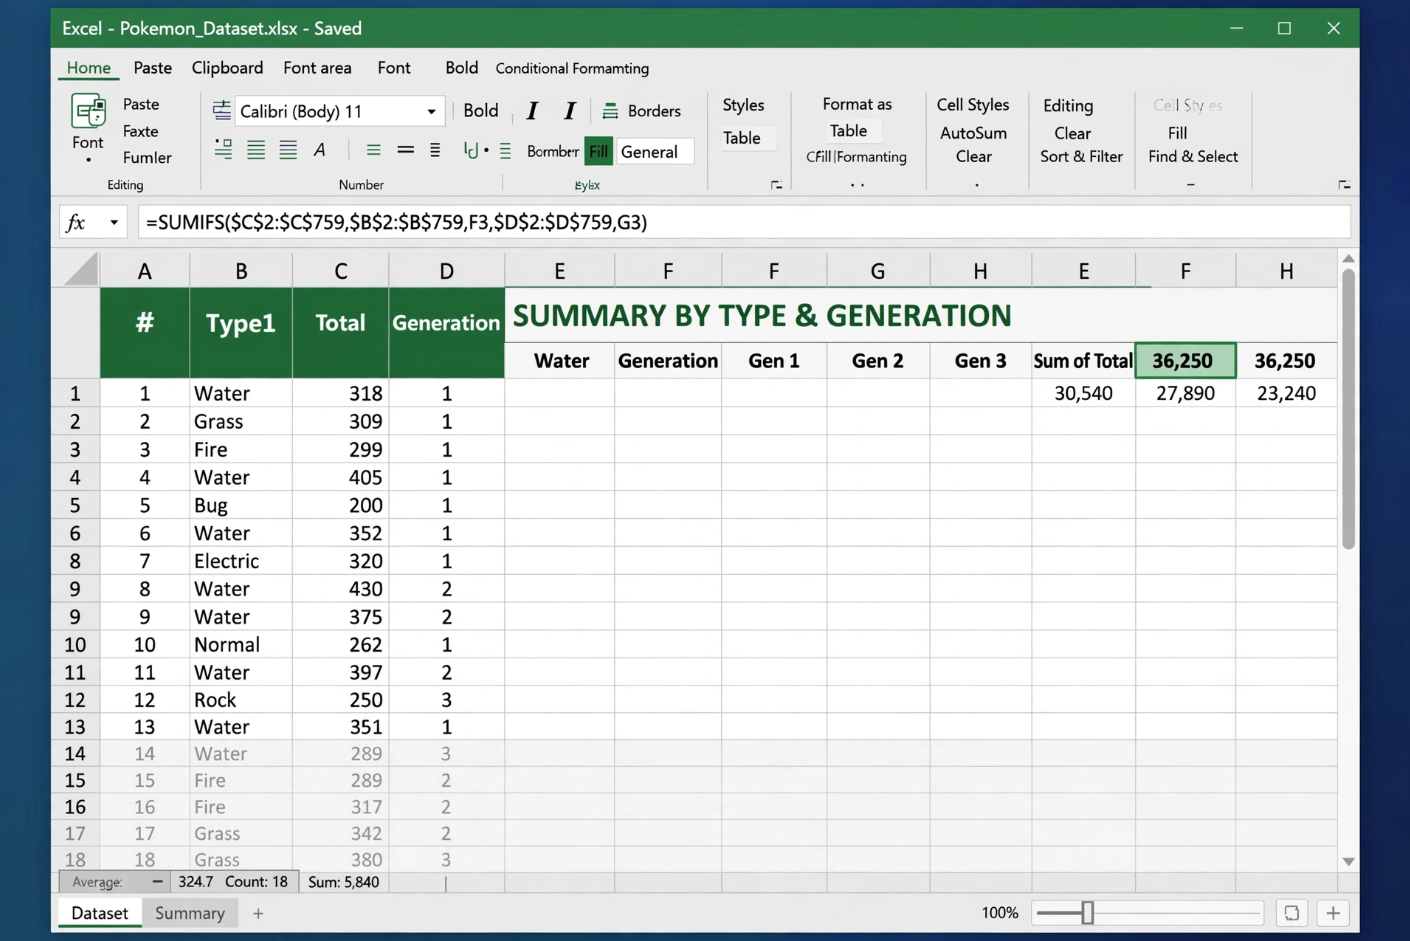Open the Calibri font dropdown arrow
This screenshot has height=941, width=1410.
[x=431, y=112]
